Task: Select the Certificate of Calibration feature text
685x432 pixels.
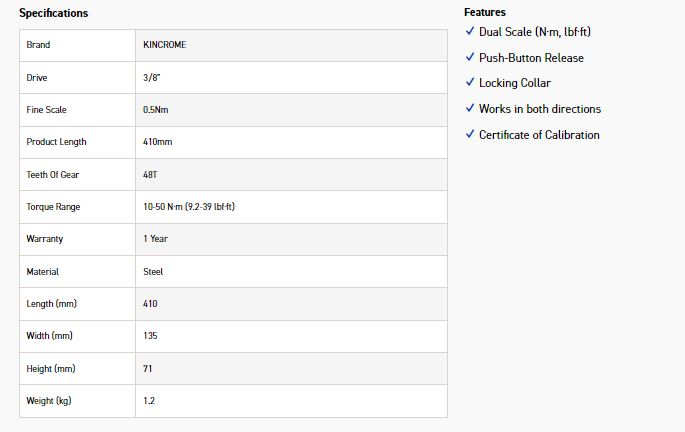Action: [539, 135]
